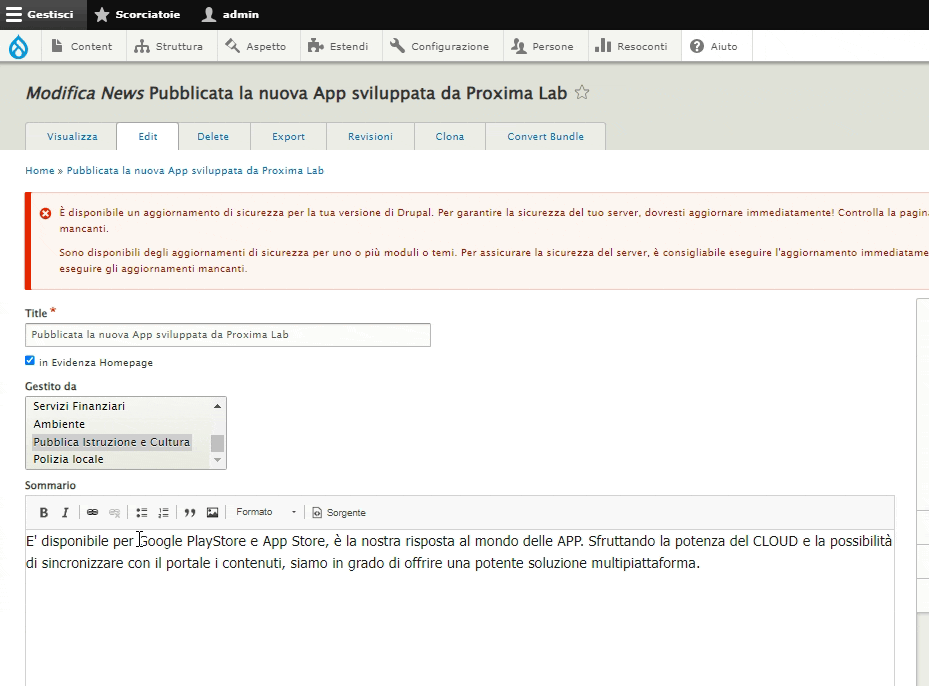This screenshot has width=929, height=686.
Task: Insert a bulleted list
Action: (x=142, y=513)
